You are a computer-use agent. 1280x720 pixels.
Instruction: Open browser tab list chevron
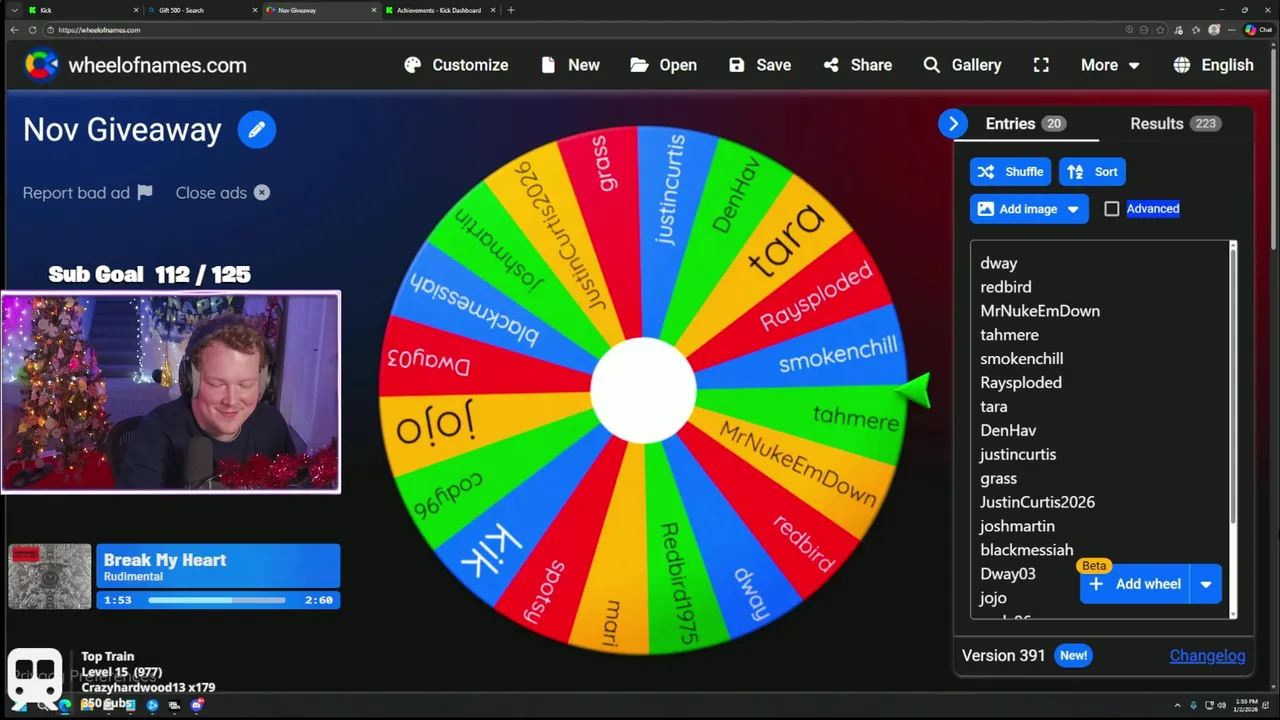point(14,10)
